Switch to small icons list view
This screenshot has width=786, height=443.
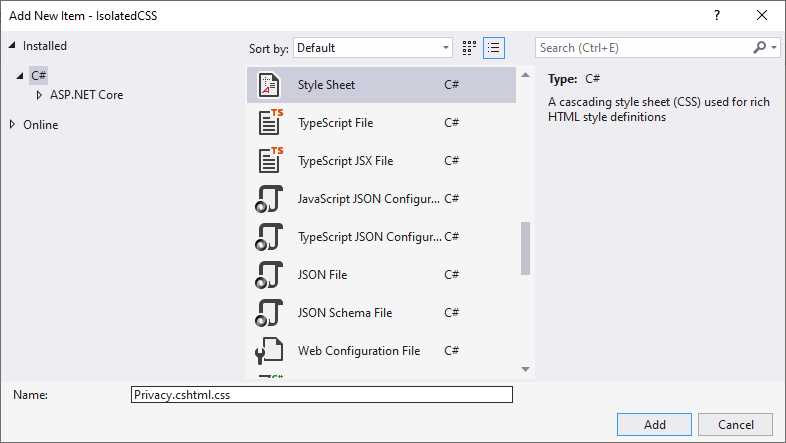click(x=494, y=48)
